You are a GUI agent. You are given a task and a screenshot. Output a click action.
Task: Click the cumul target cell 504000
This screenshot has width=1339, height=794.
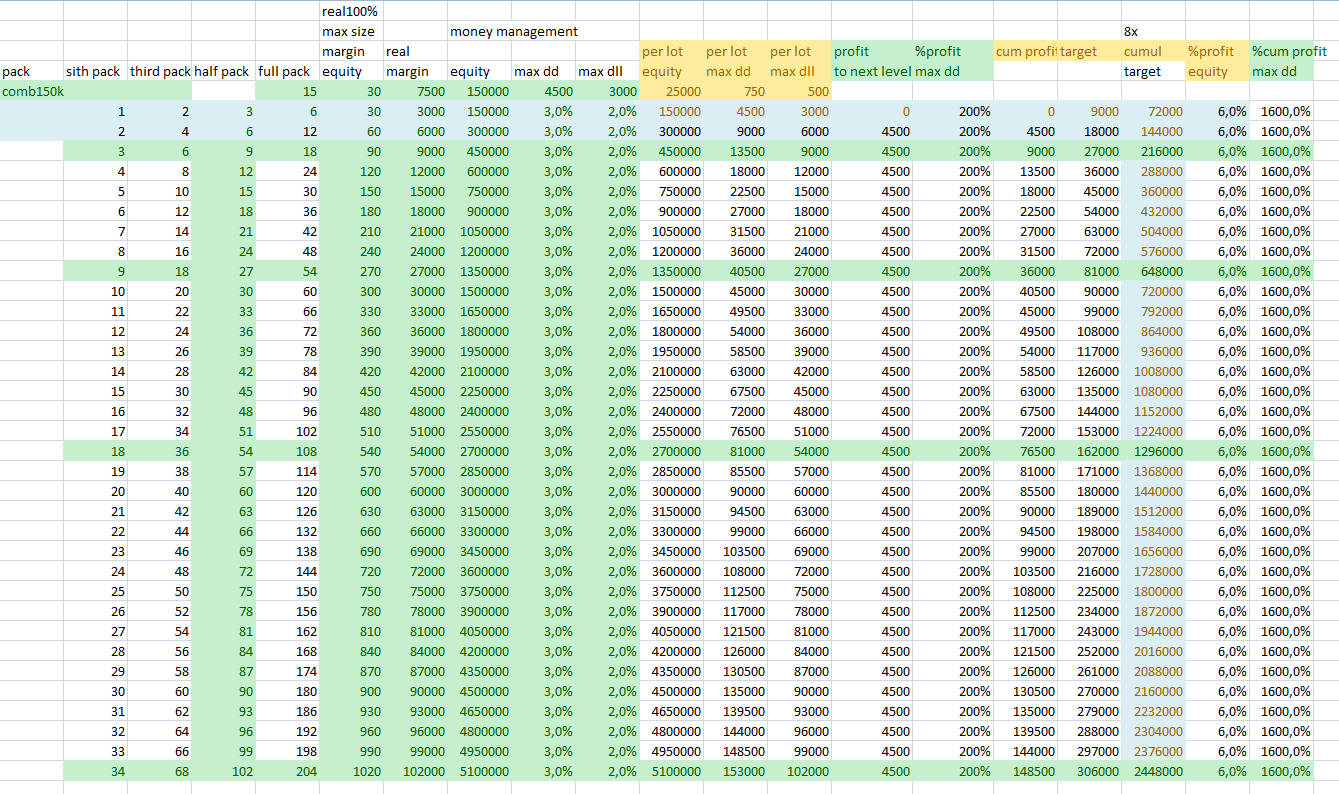point(1153,231)
